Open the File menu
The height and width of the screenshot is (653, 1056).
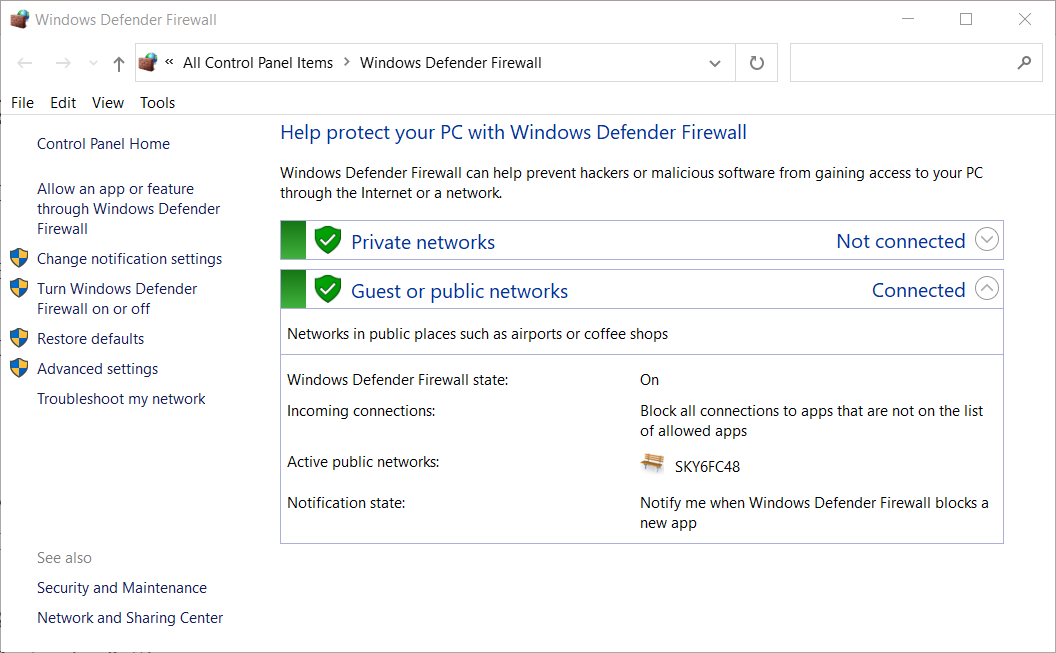coord(22,102)
